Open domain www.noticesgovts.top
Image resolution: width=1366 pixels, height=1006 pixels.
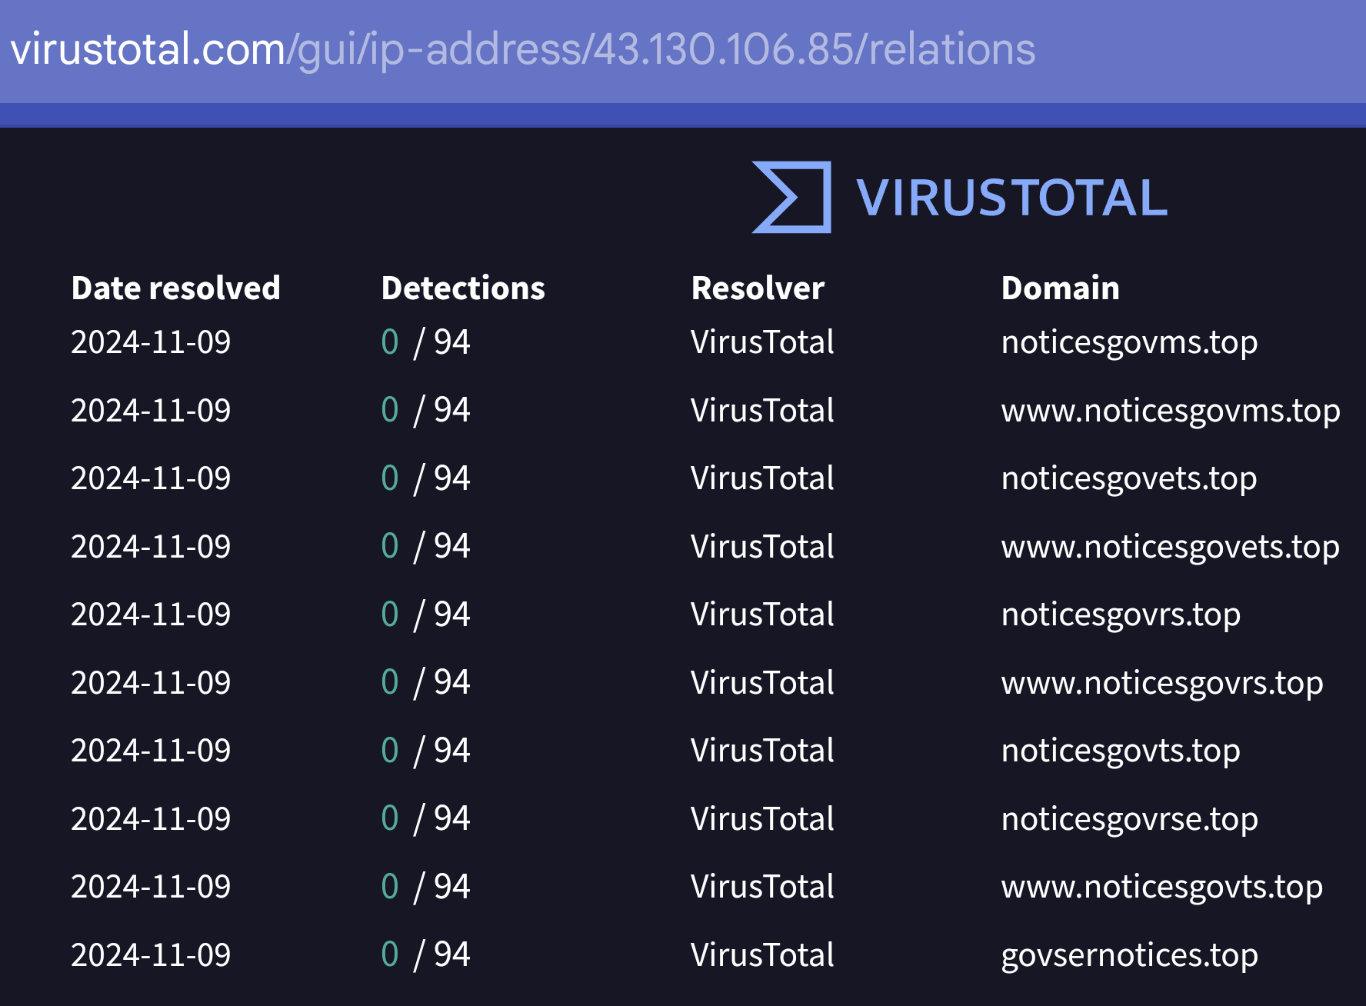pyautogui.click(x=1162, y=886)
